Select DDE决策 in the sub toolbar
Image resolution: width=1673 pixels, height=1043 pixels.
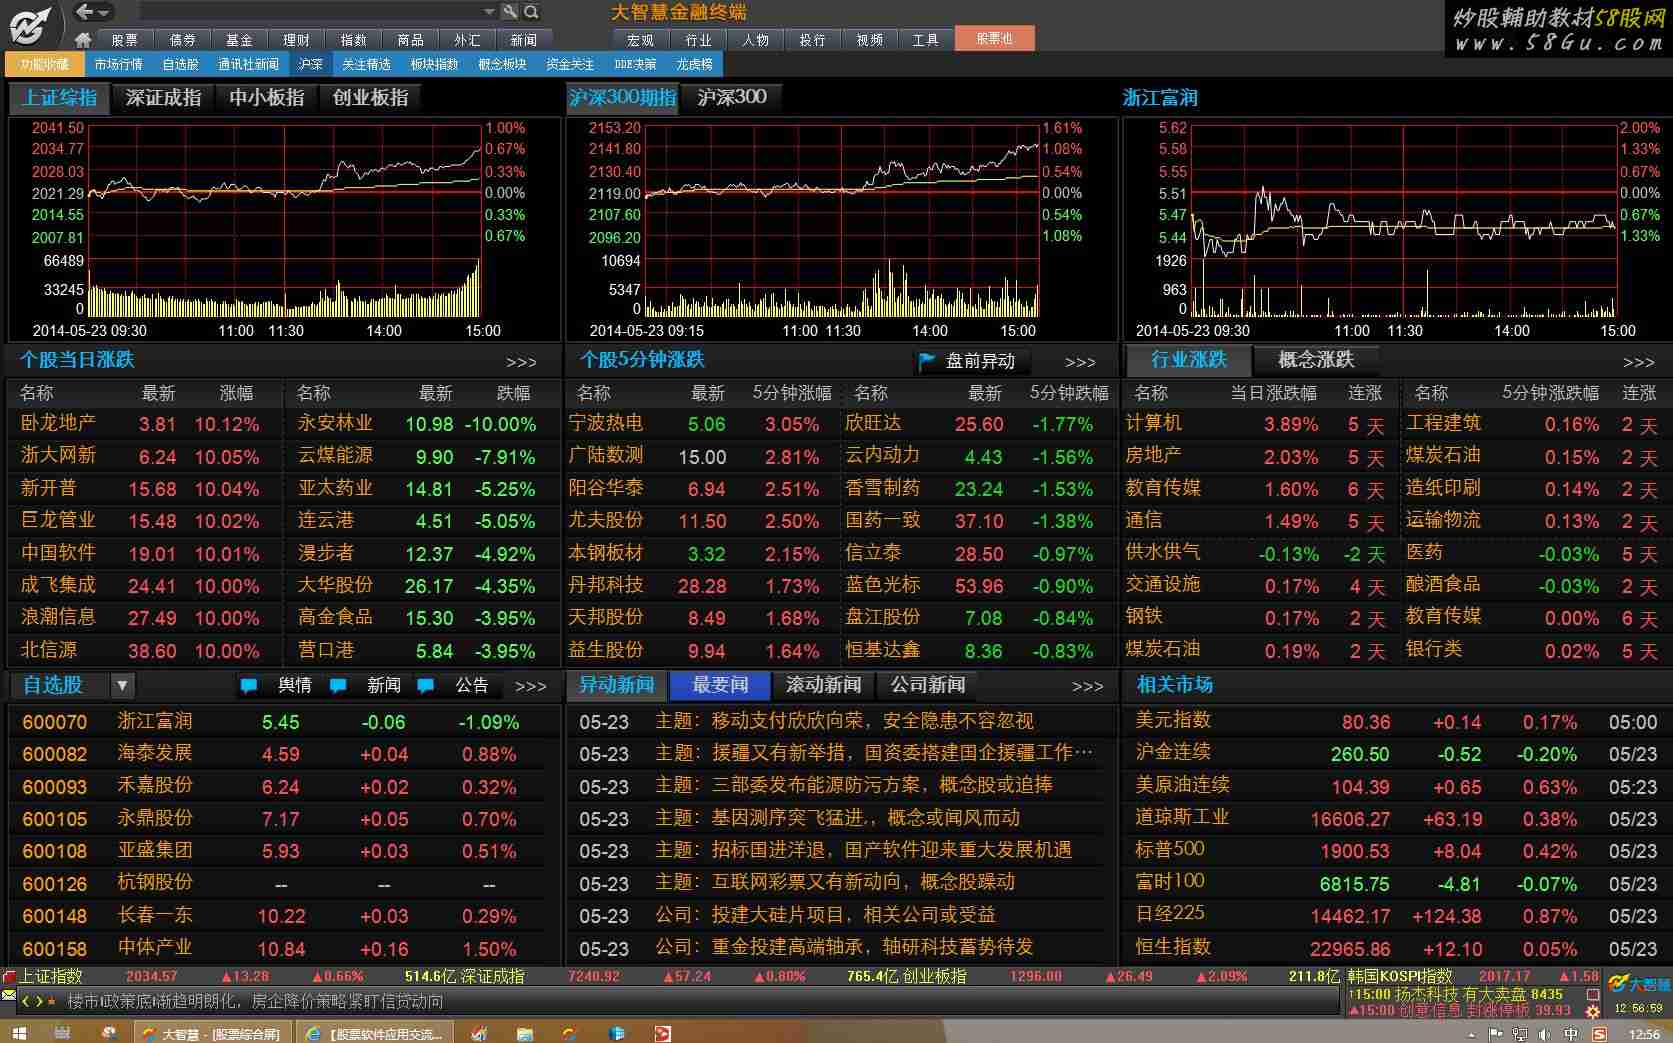point(635,64)
